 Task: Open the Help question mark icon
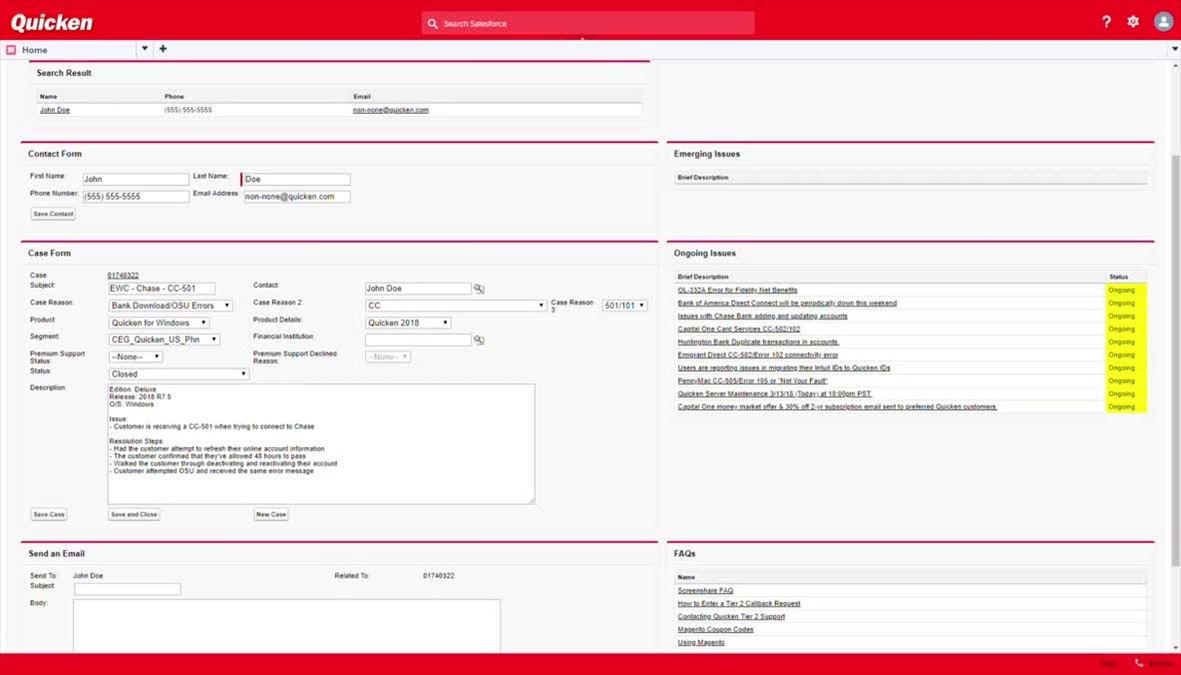[1106, 22]
